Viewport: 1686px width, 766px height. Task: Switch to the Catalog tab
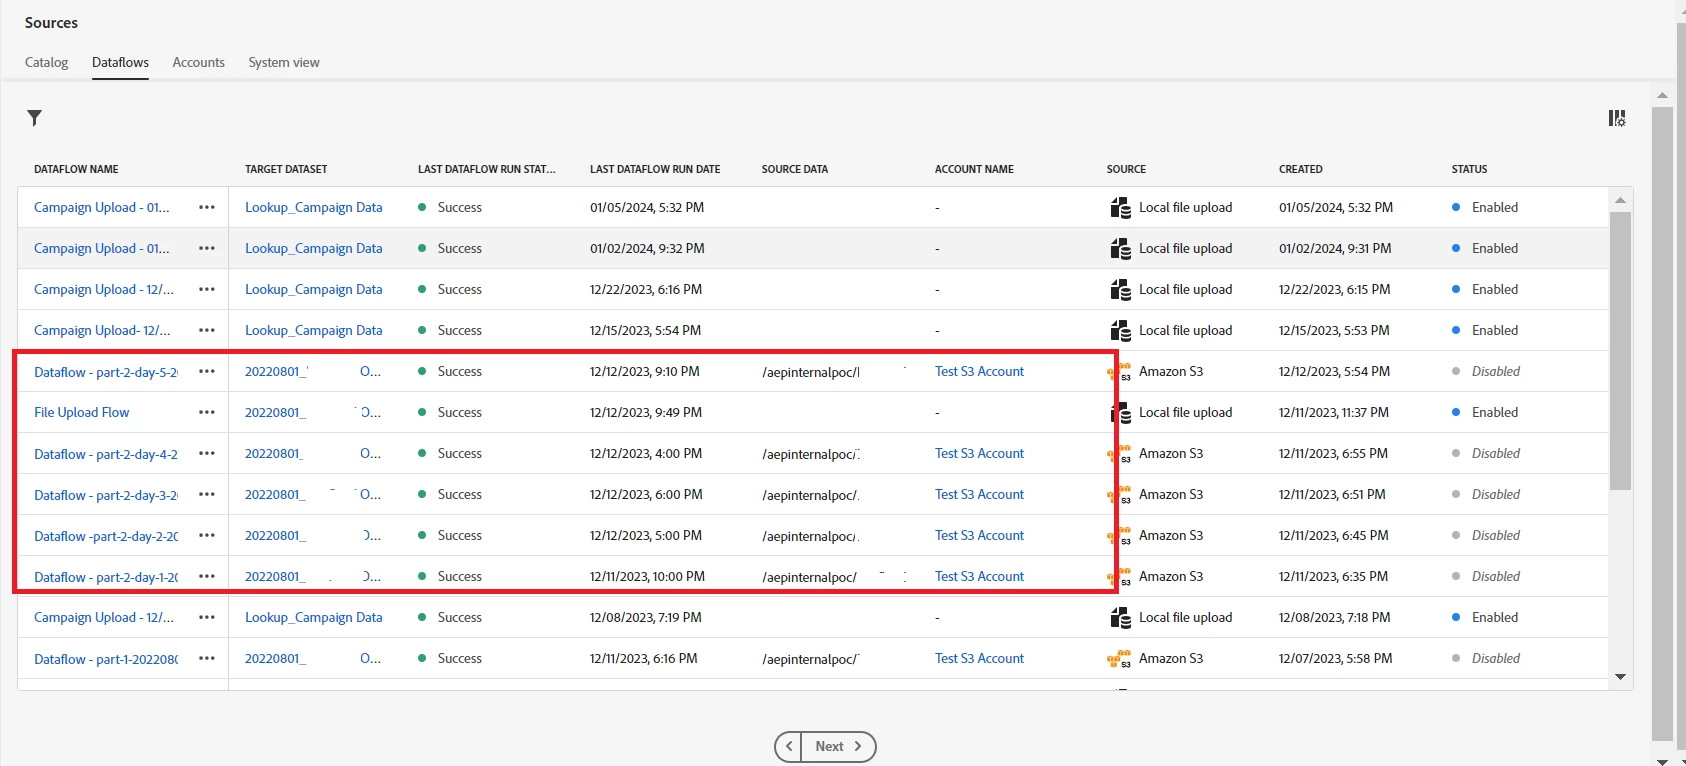pyautogui.click(x=47, y=62)
